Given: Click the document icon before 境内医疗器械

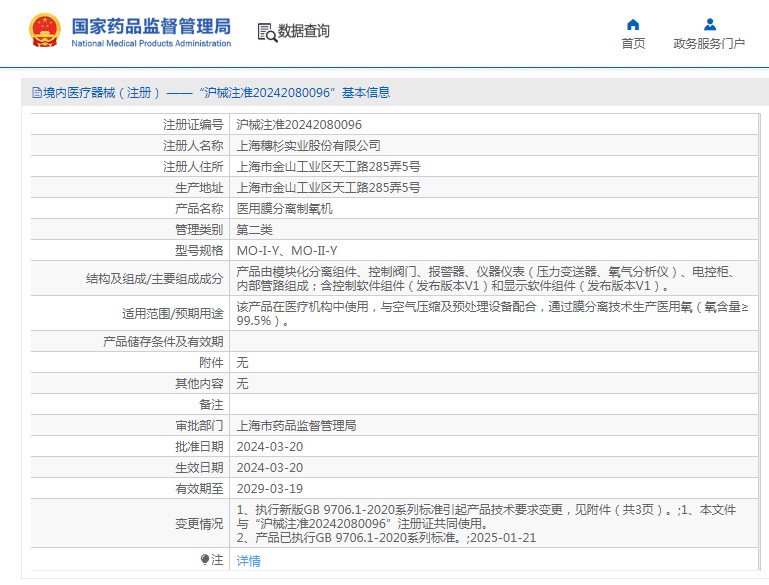Looking at the screenshot, I should click(35, 93).
